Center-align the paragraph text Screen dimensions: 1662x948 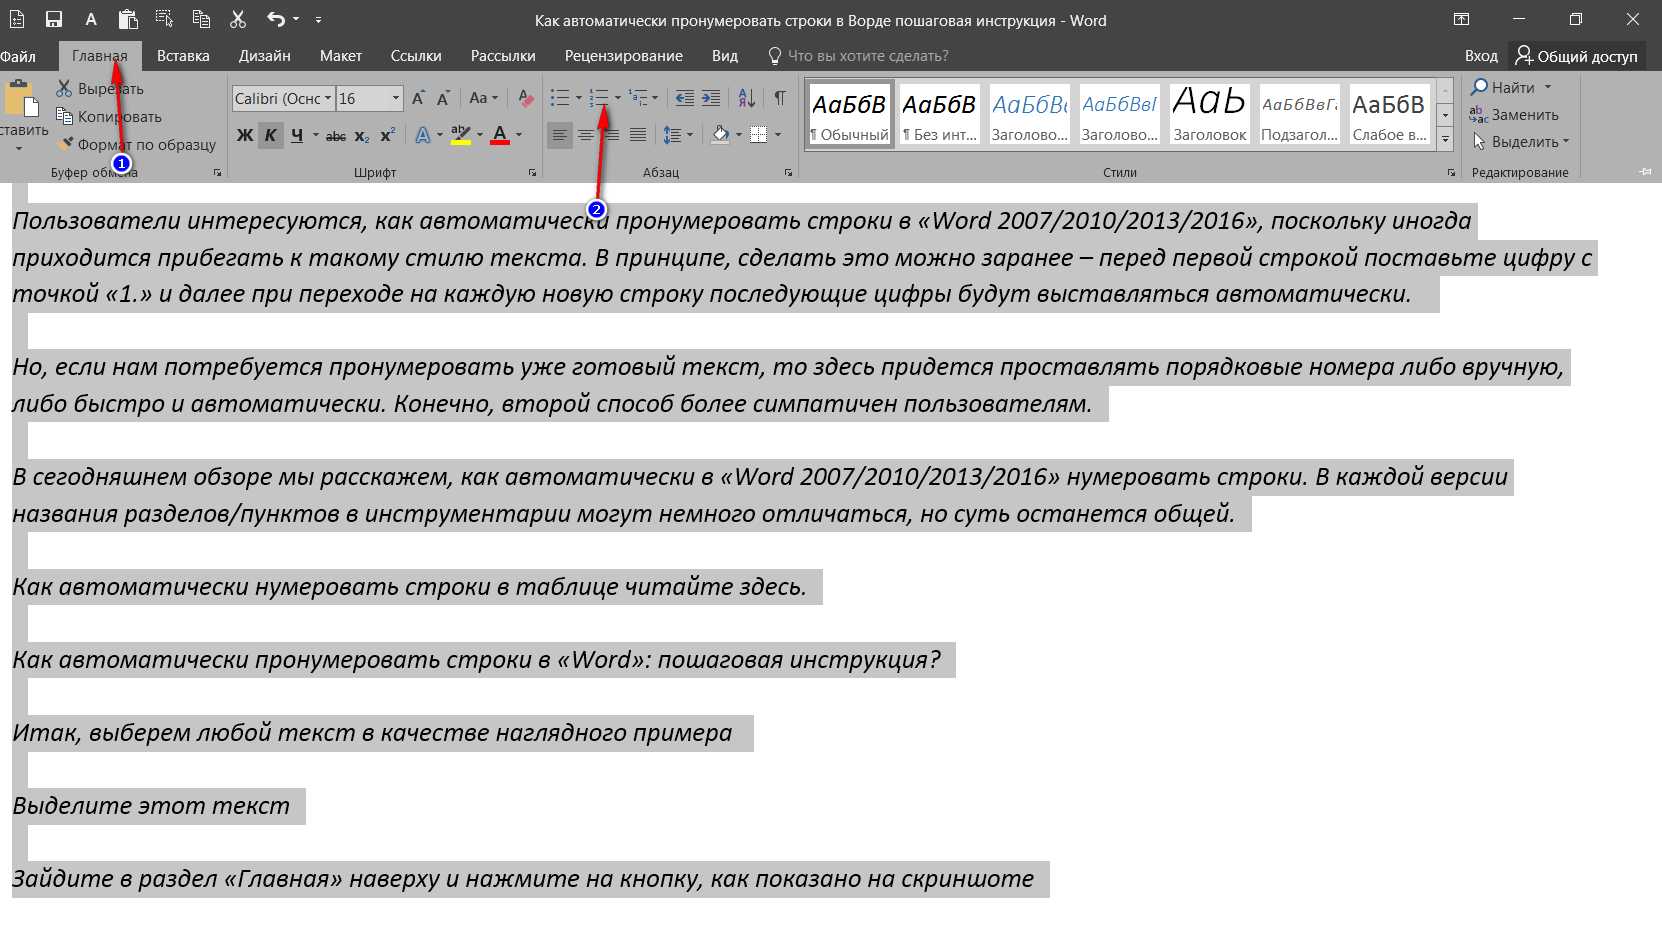pyautogui.click(x=586, y=135)
